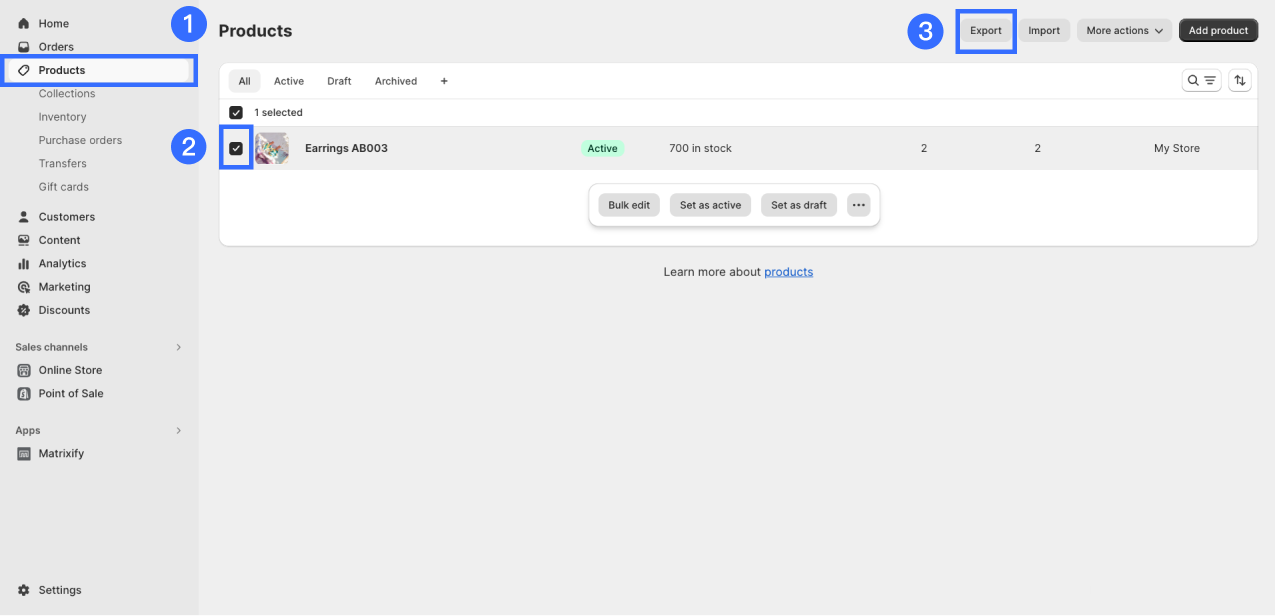The height and width of the screenshot is (616, 1275).
Task: Click the Content icon in sidebar
Action: (24, 240)
